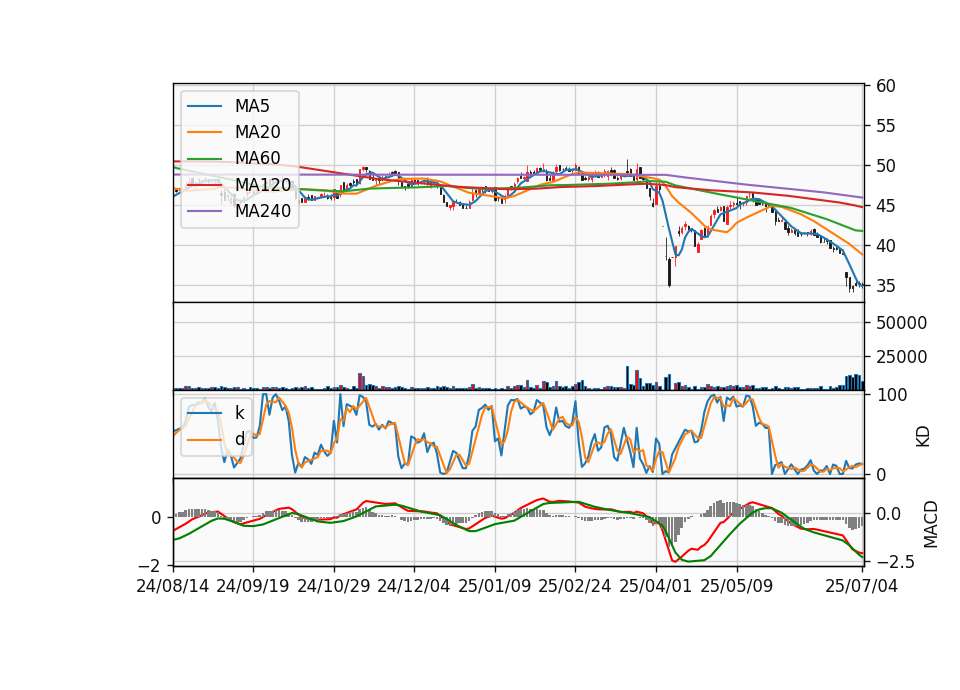Click the volume axis value 25000
960x690 pixels.
coord(901,357)
